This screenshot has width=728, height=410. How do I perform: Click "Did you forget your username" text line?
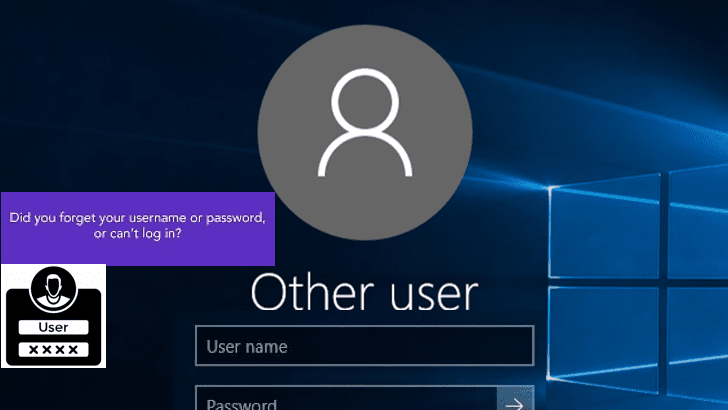coord(137,218)
